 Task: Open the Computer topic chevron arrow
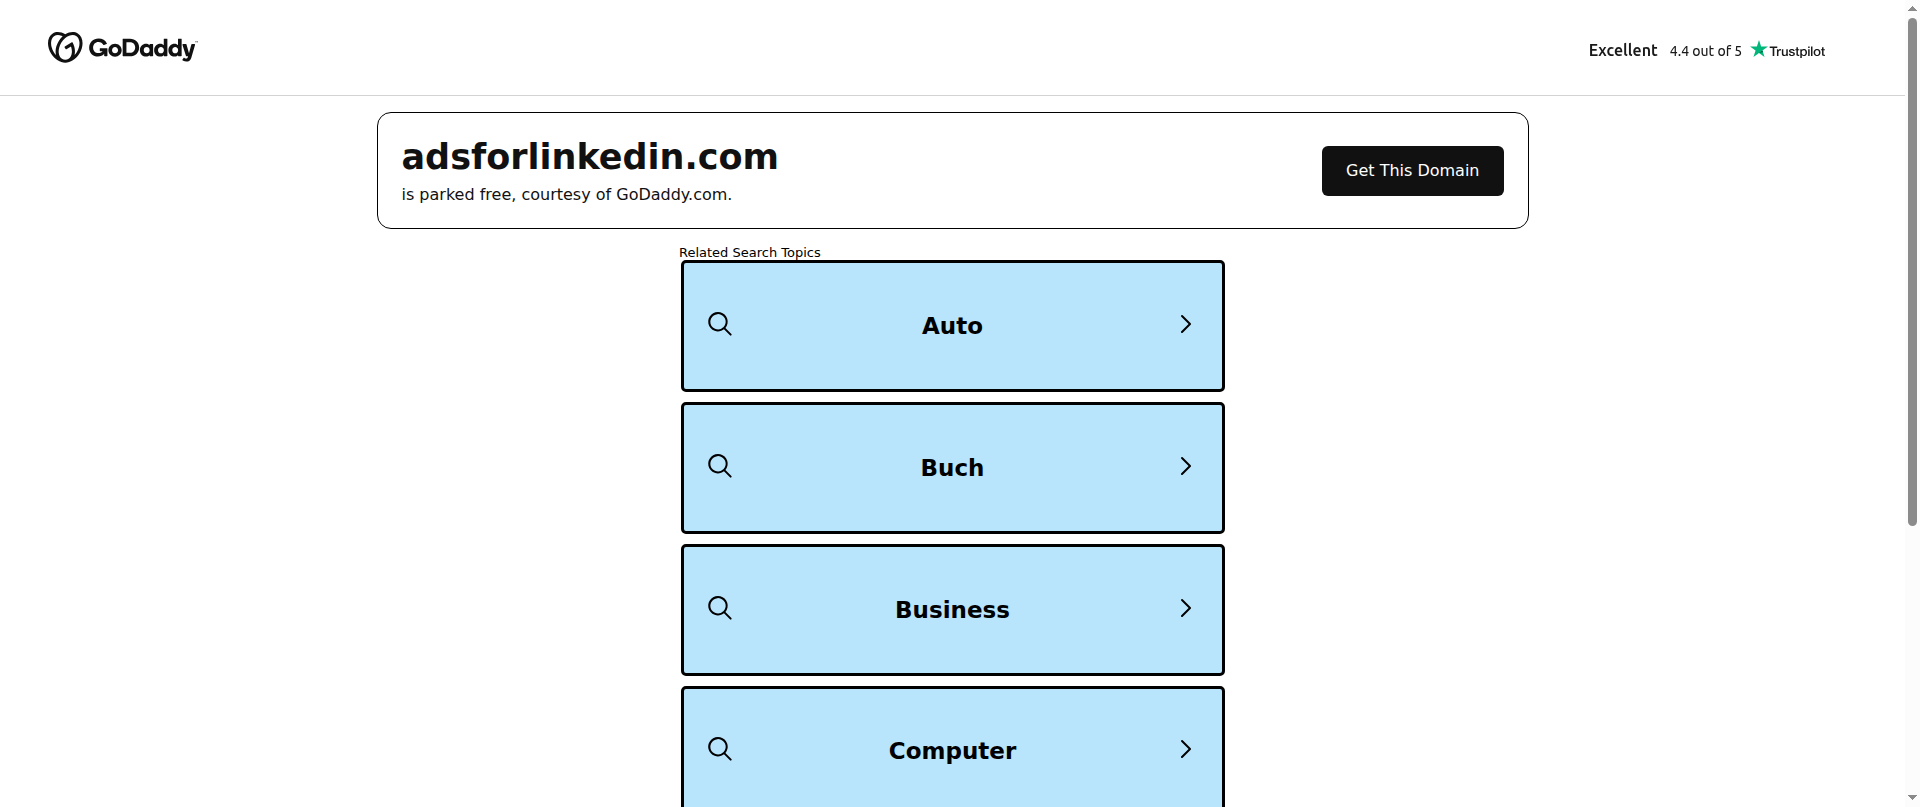click(x=1186, y=749)
